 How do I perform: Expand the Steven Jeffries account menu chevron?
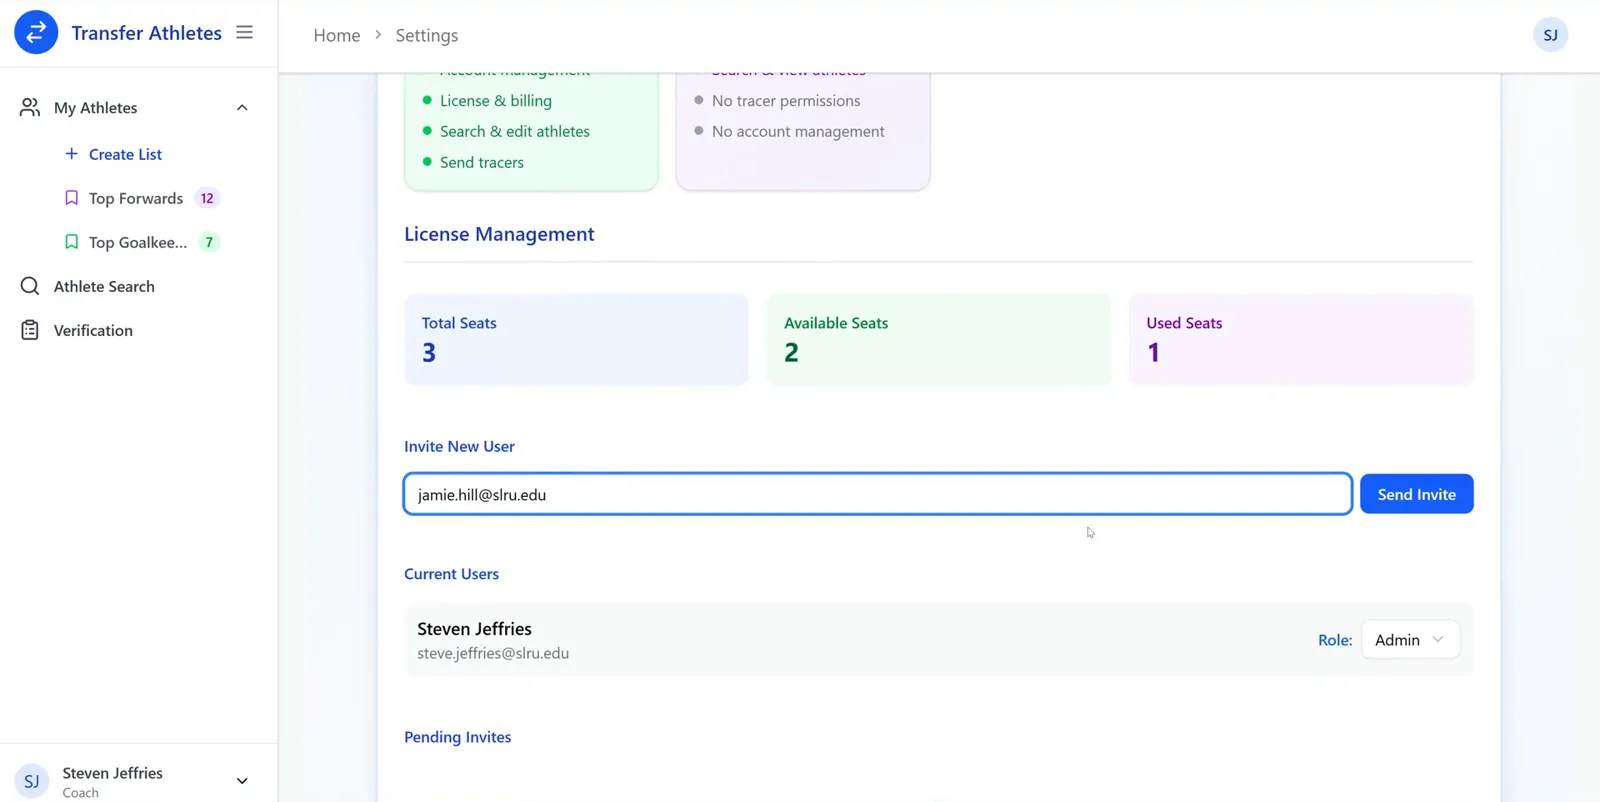coord(242,781)
